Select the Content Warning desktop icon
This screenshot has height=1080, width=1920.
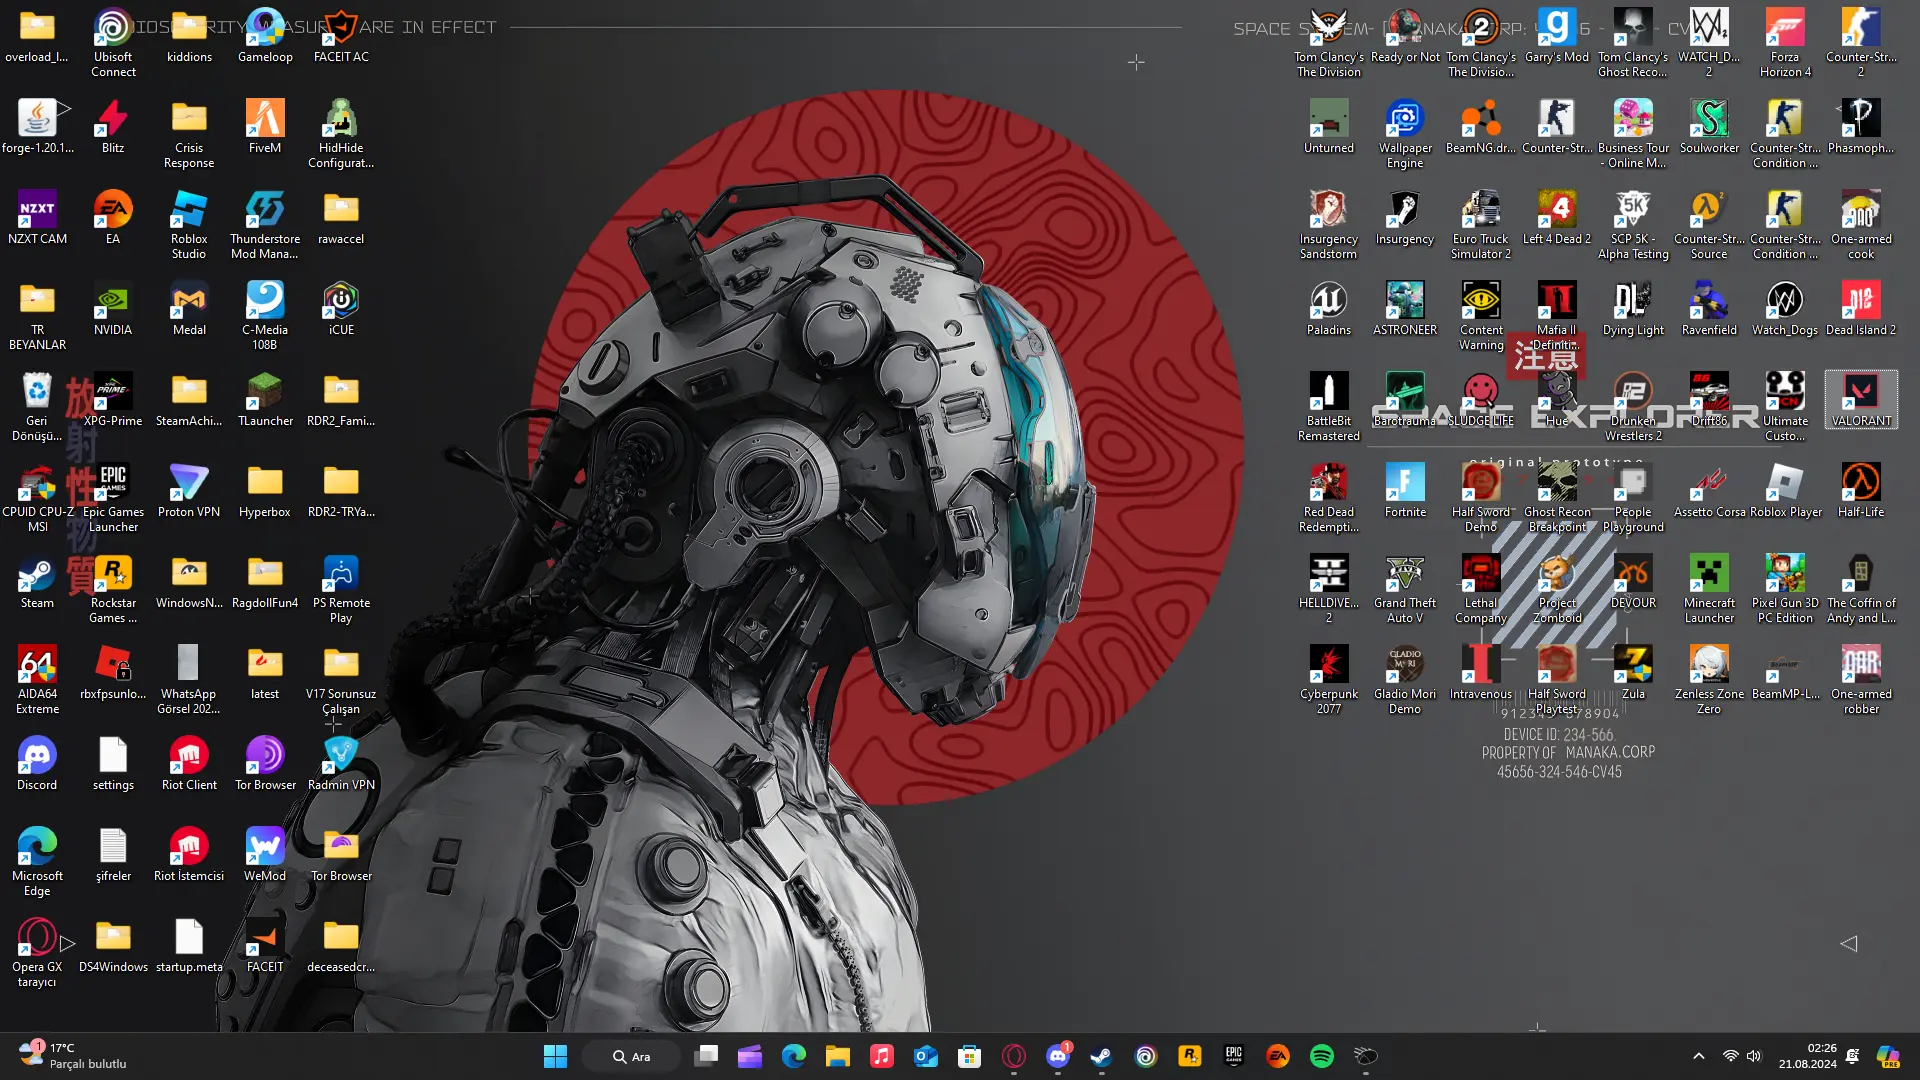click(1481, 315)
